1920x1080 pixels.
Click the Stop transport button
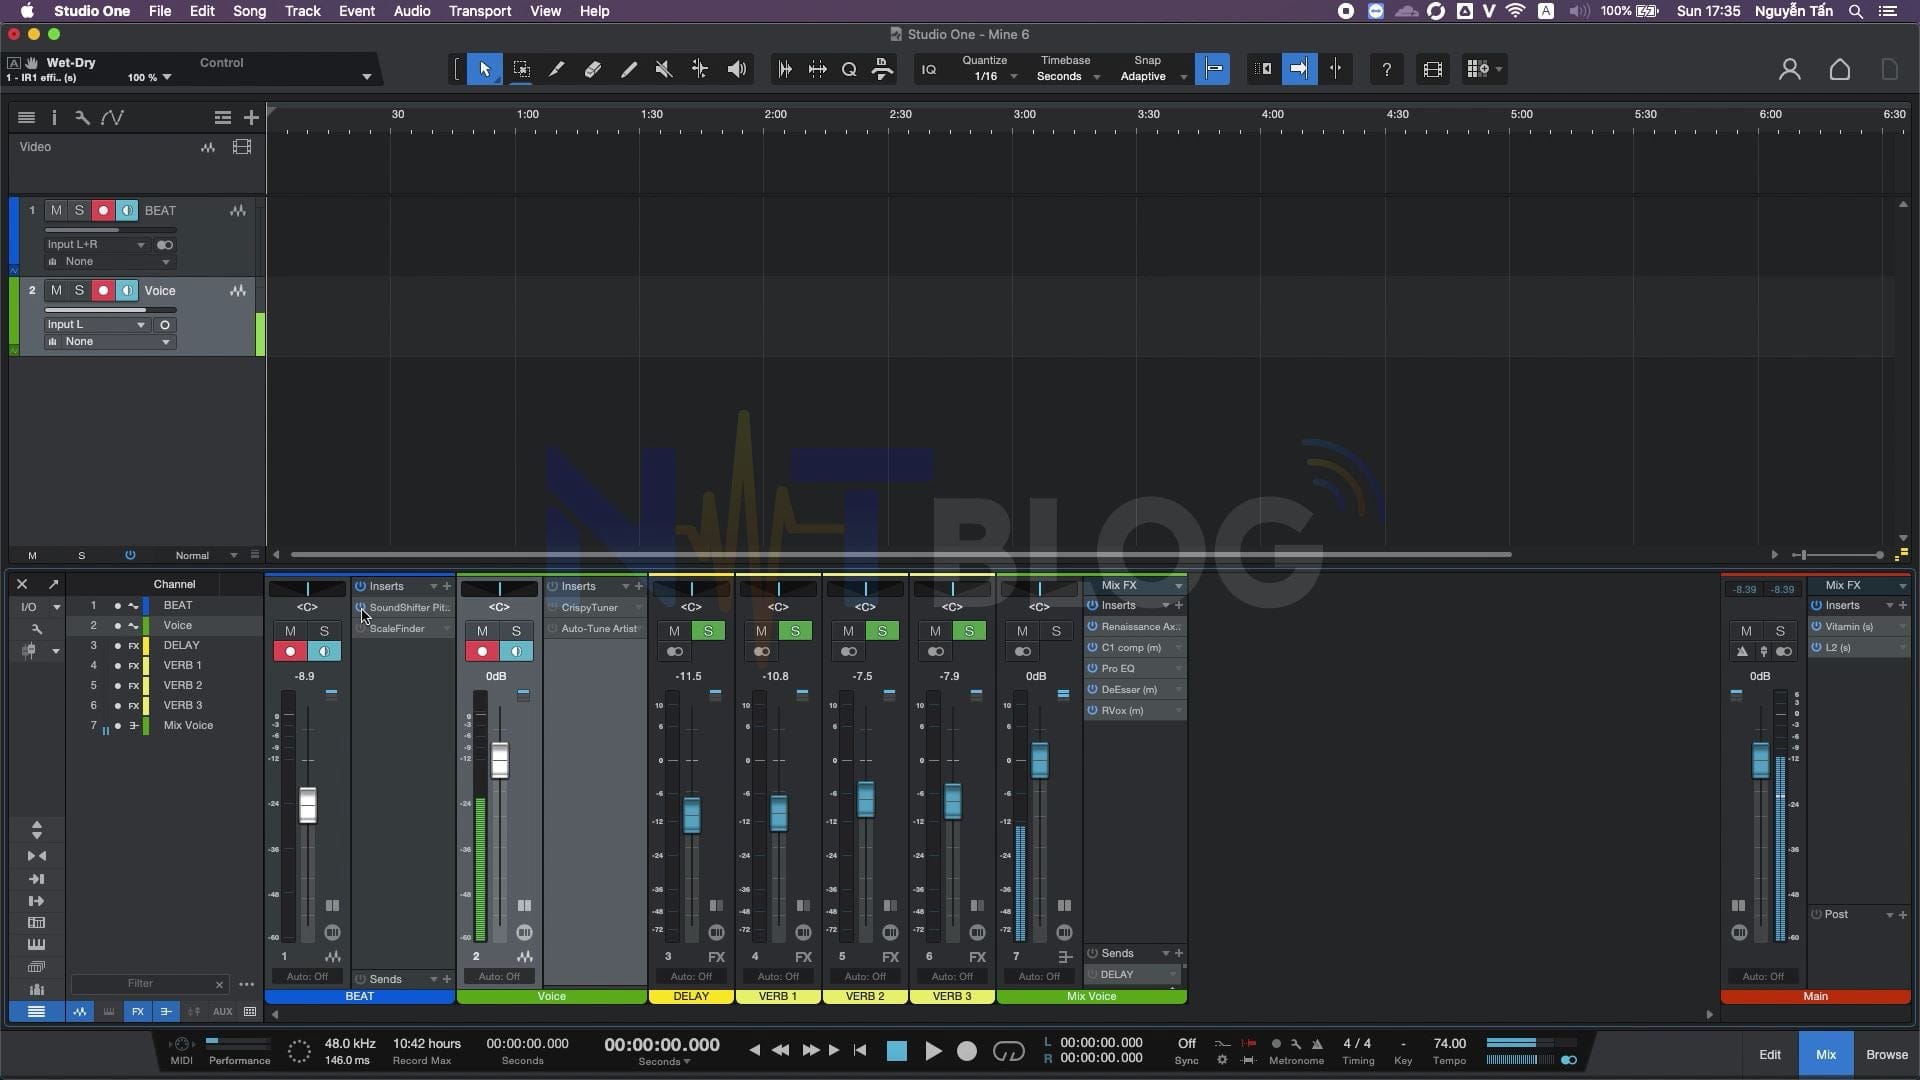[x=897, y=1051]
